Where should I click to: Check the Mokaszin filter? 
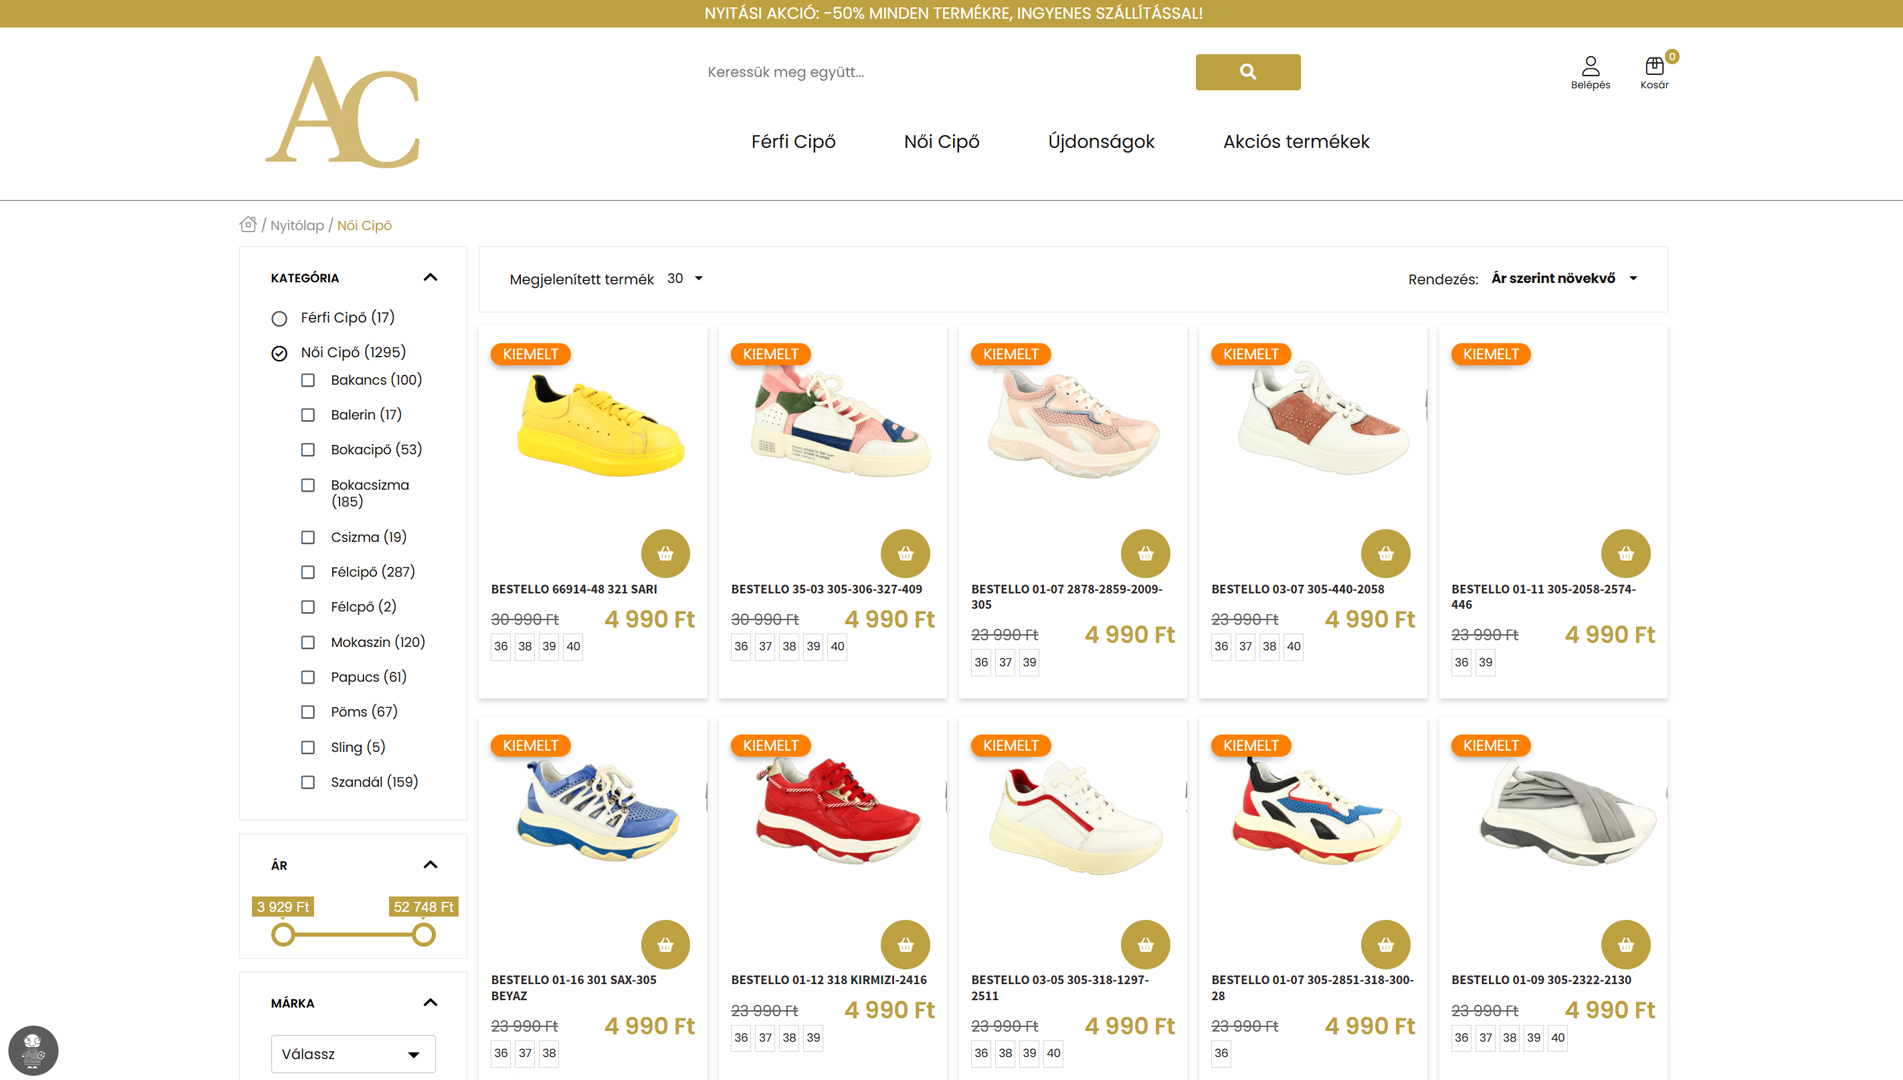point(308,642)
